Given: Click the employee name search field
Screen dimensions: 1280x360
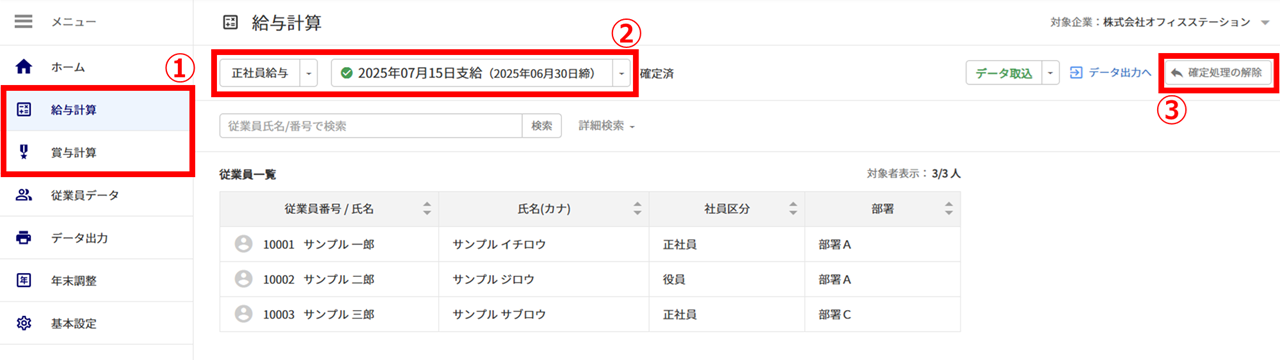Looking at the screenshot, I should [x=371, y=126].
